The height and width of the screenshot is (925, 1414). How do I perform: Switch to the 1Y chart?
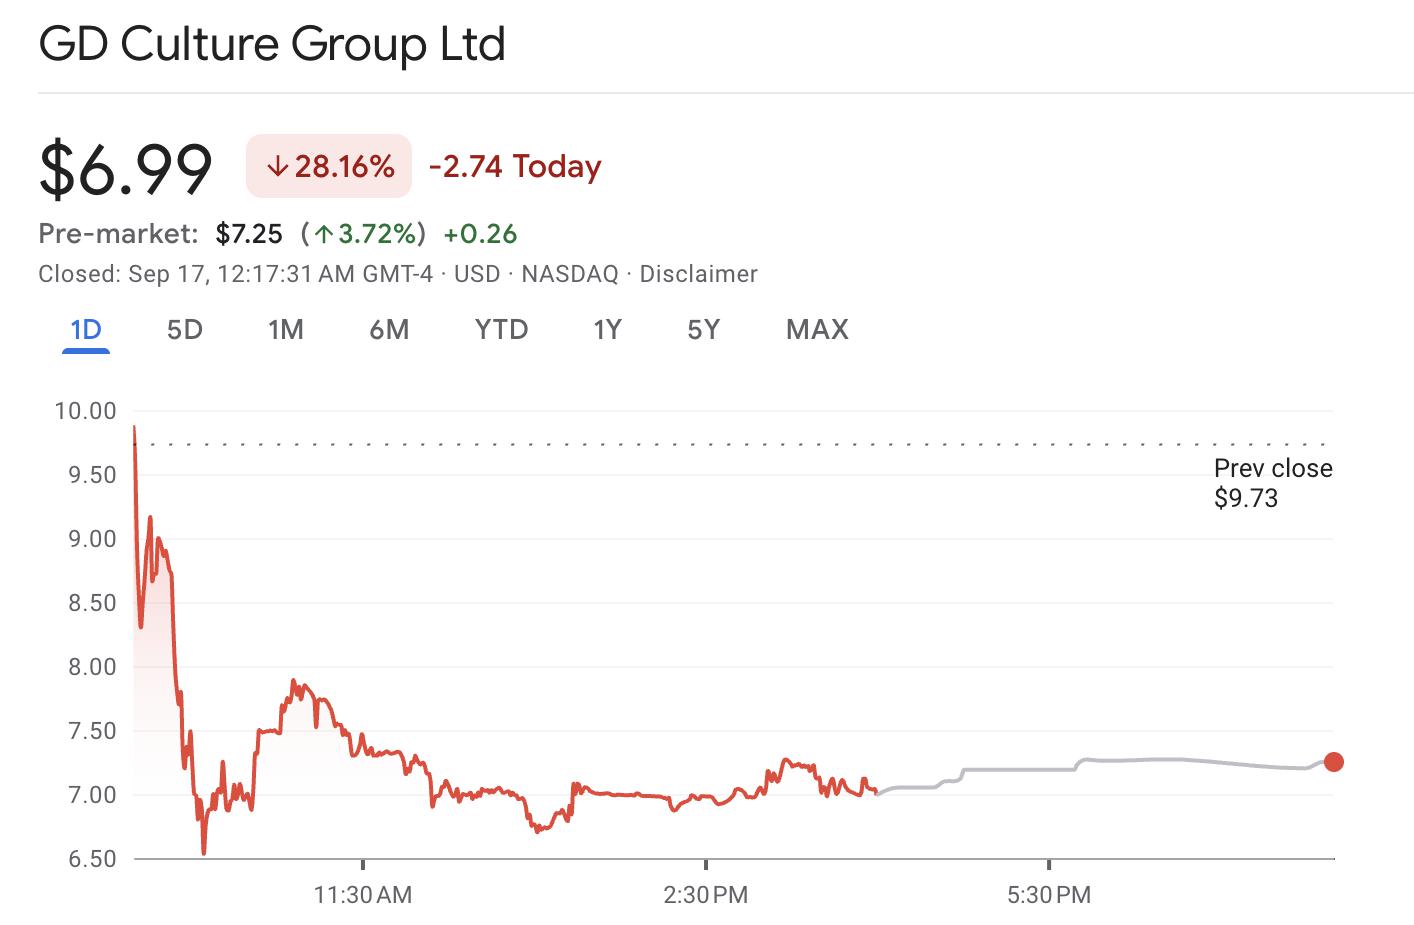click(607, 330)
